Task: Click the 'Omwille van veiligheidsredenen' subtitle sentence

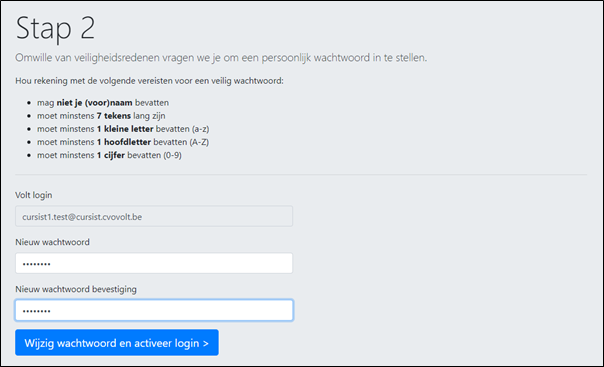Action: pos(221,58)
